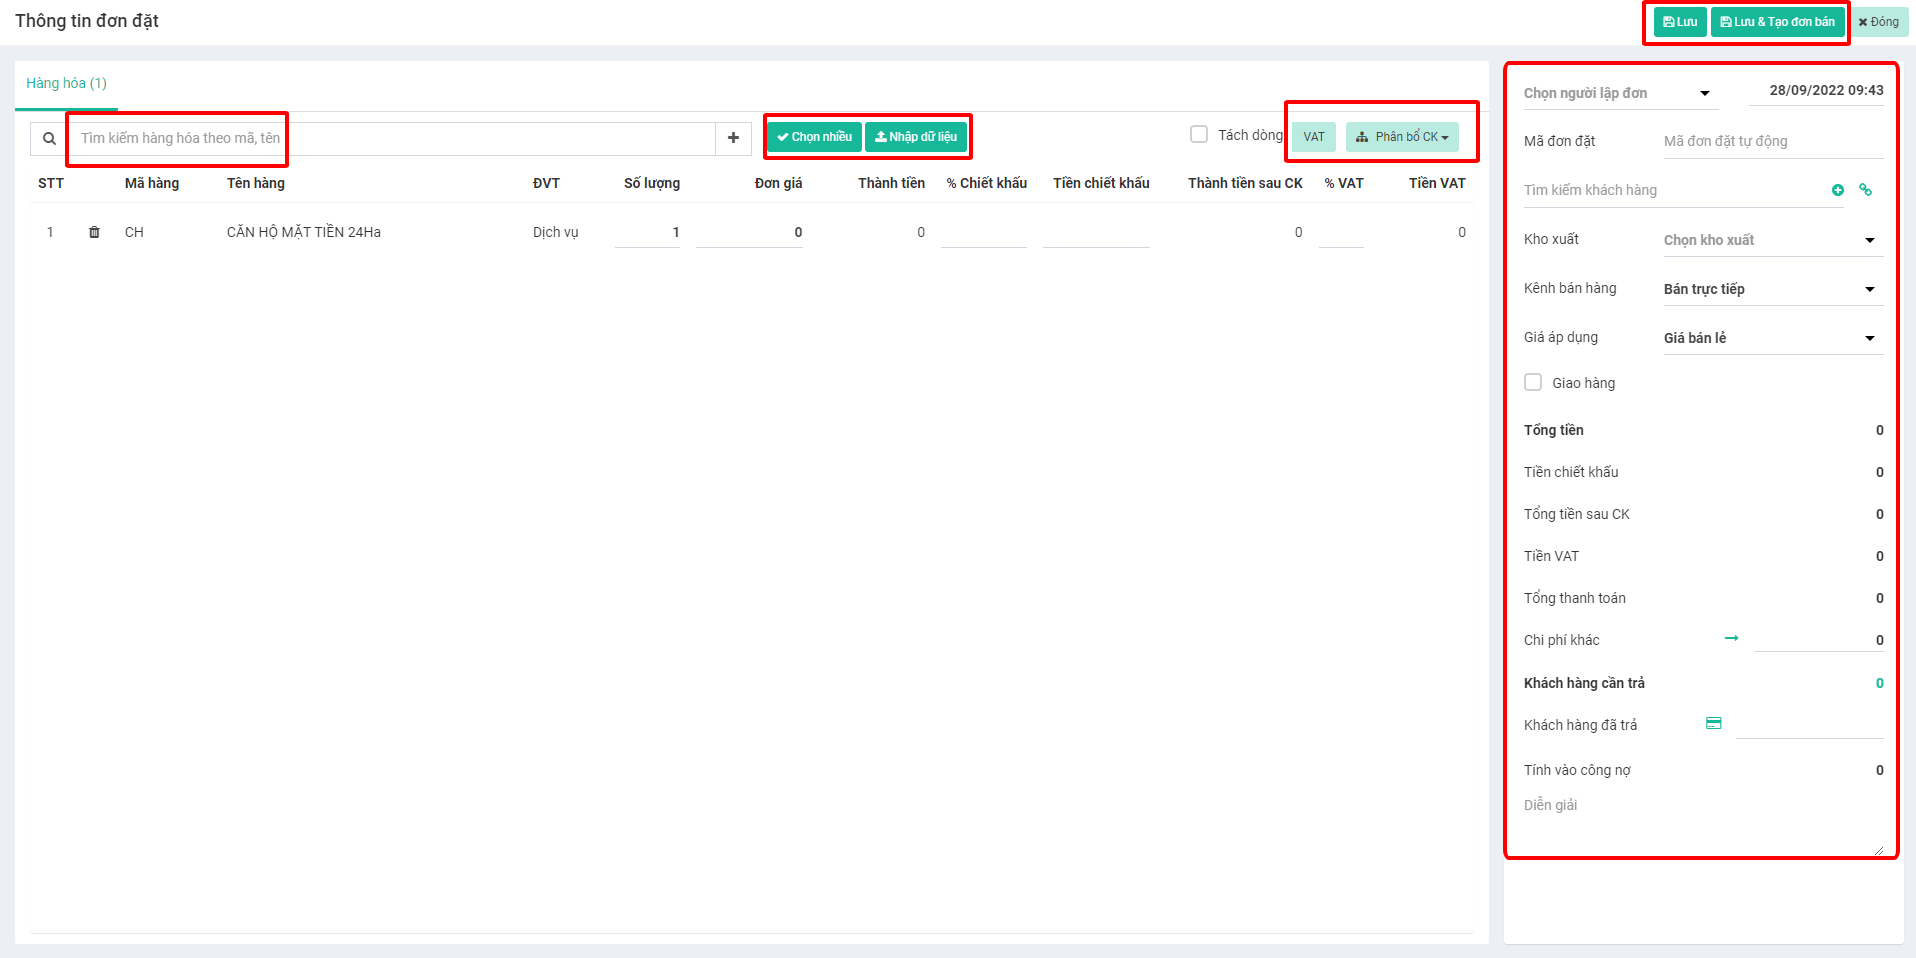
Task: Expand the Phân bổ CK dropdown
Action: 1401,137
